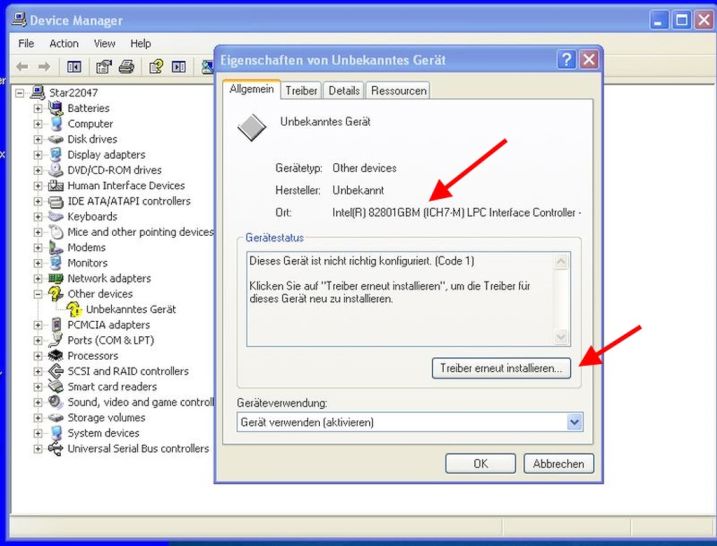
Task: Click the Human Interface Devices icon
Action: click(56, 185)
